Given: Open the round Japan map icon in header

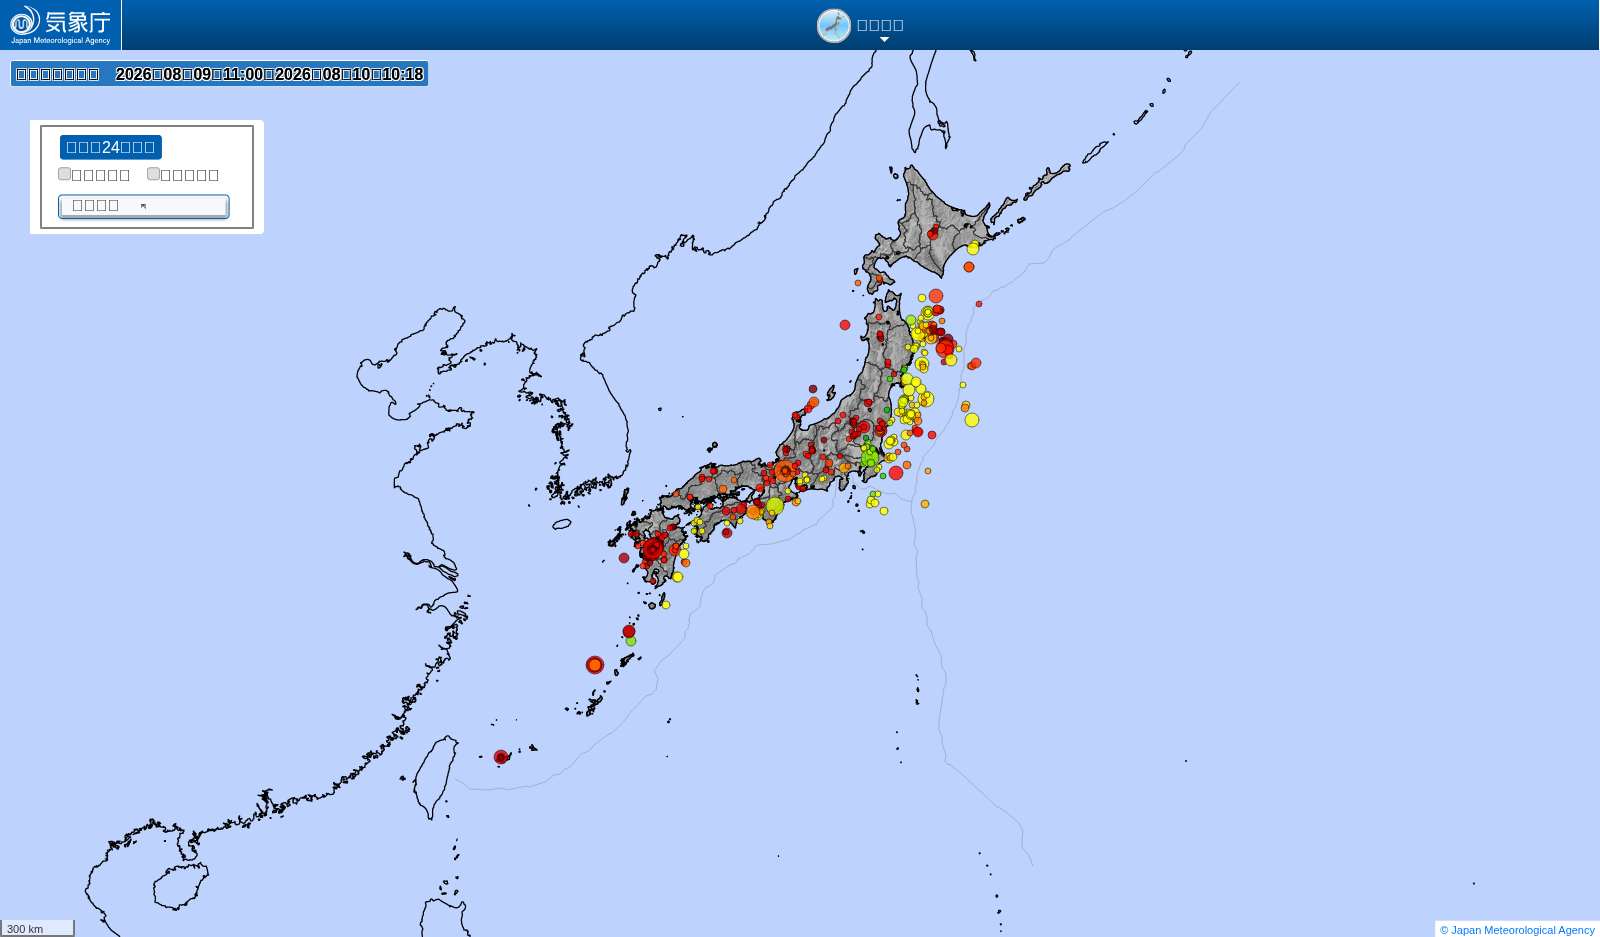Looking at the screenshot, I should coord(834,26).
